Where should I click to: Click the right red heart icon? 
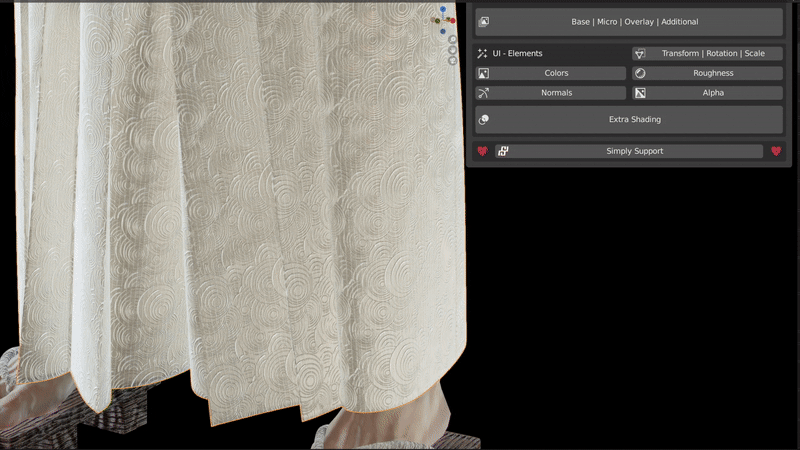click(775, 151)
